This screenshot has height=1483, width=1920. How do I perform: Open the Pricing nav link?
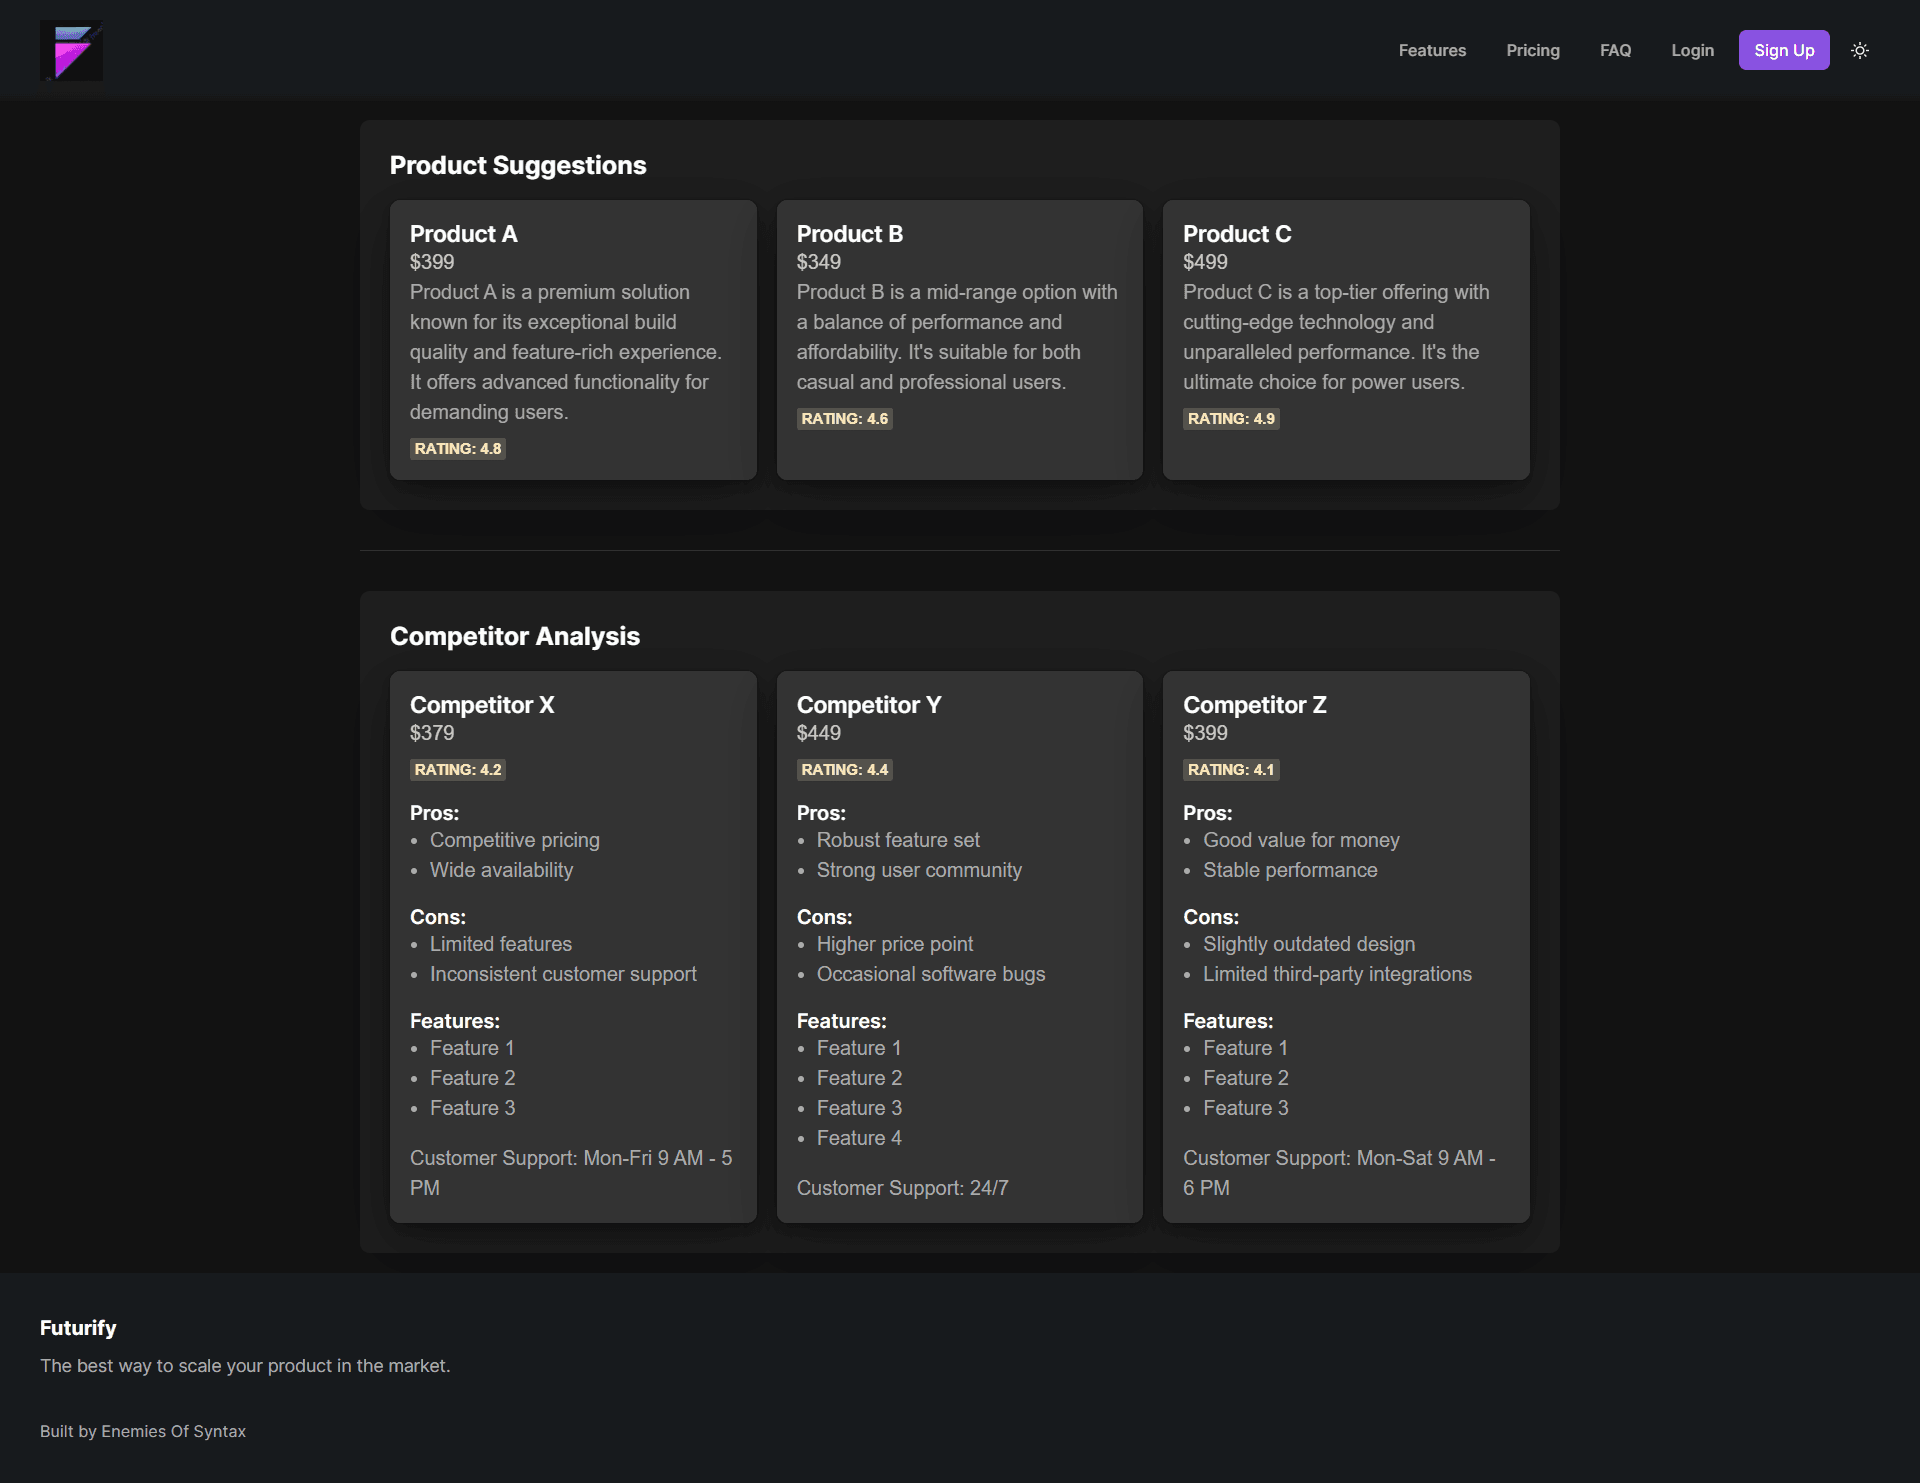pos(1533,50)
